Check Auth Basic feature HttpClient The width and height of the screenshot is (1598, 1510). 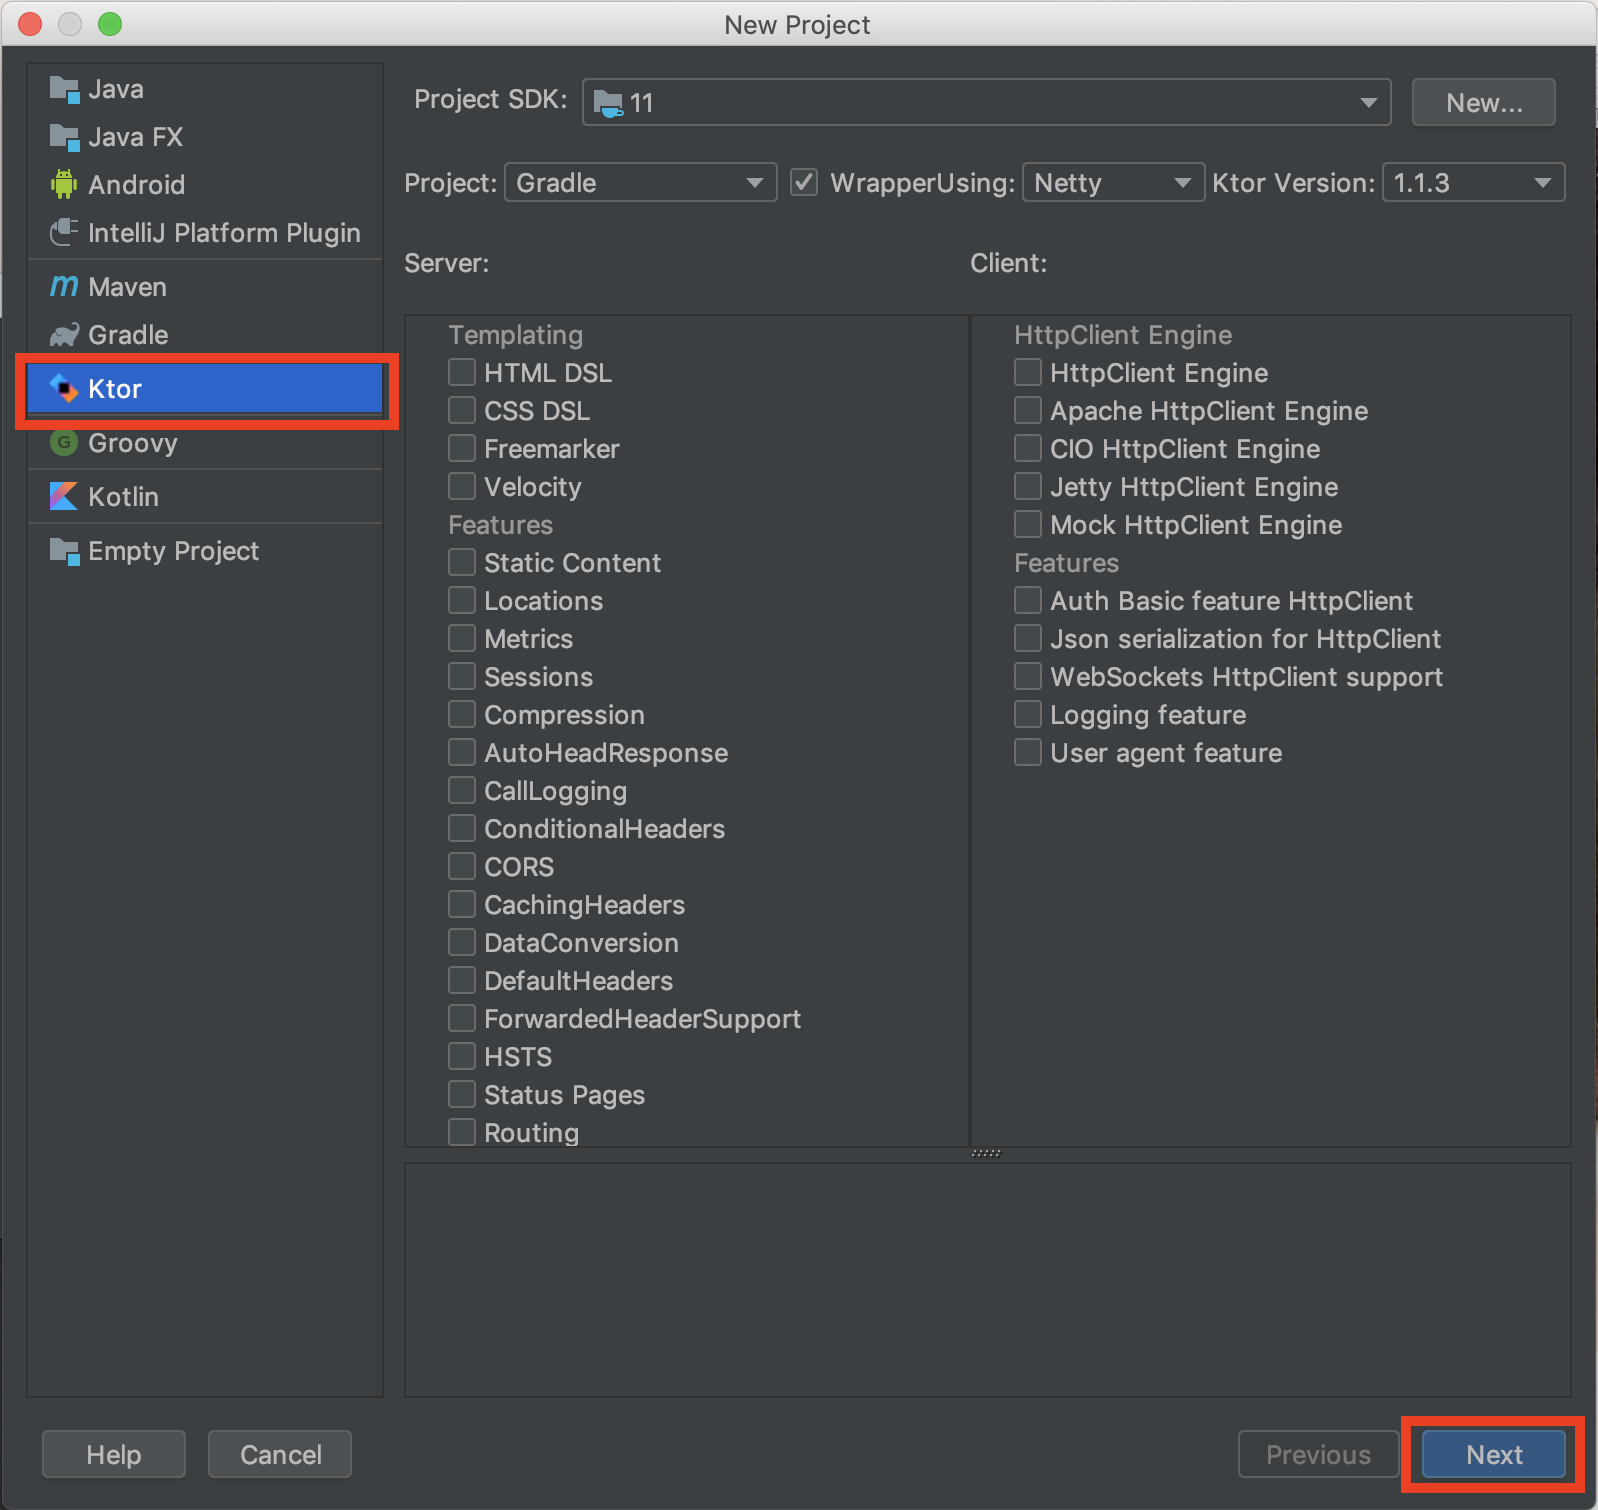tap(1028, 601)
